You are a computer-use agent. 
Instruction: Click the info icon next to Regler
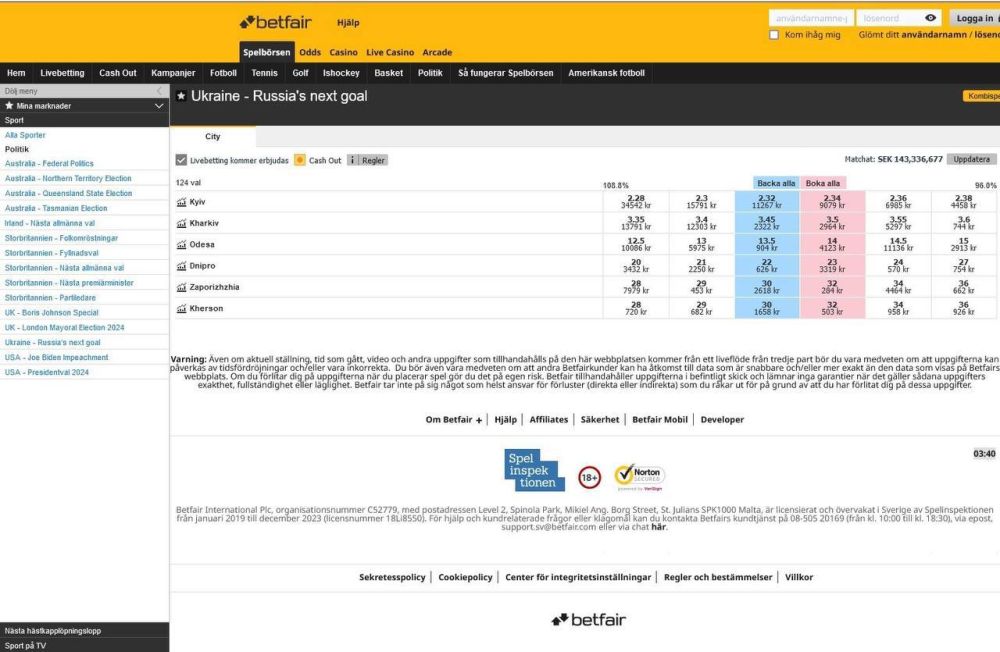coord(355,160)
